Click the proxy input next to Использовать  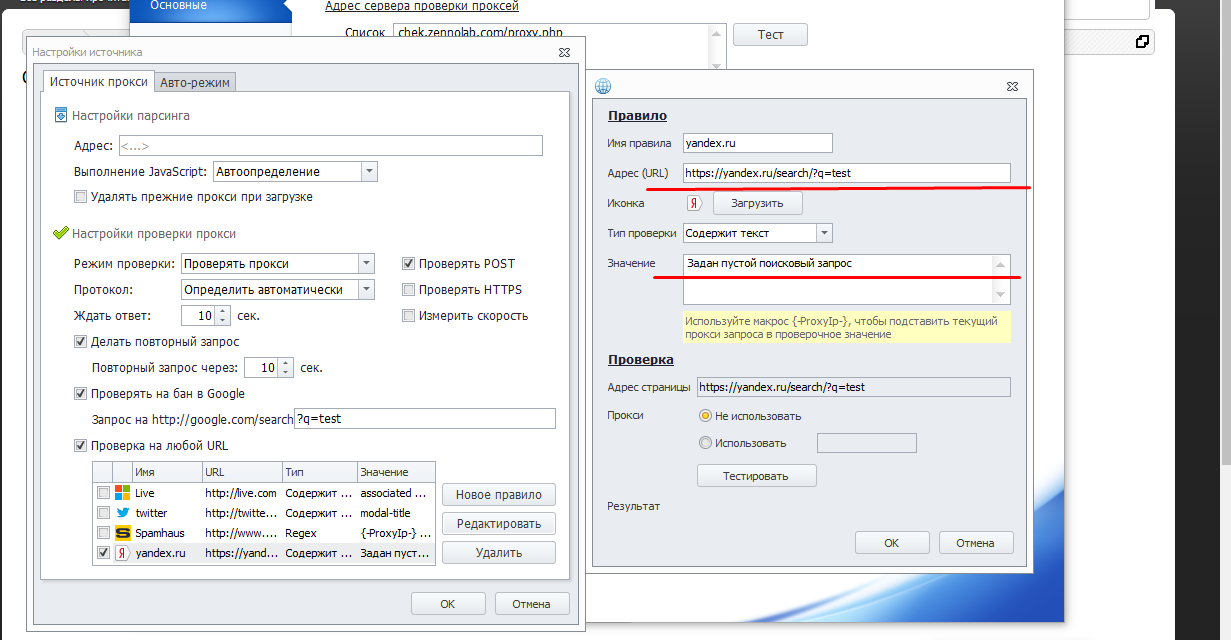867,443
